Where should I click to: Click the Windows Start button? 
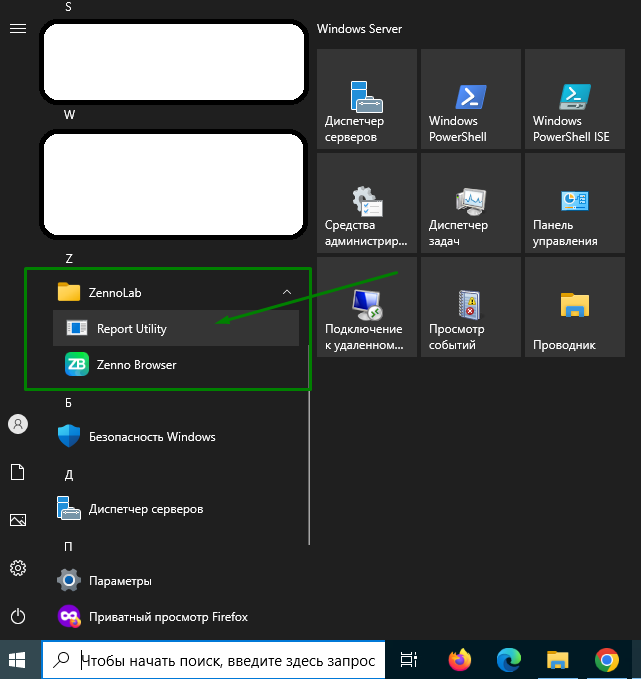click(17, 660)
